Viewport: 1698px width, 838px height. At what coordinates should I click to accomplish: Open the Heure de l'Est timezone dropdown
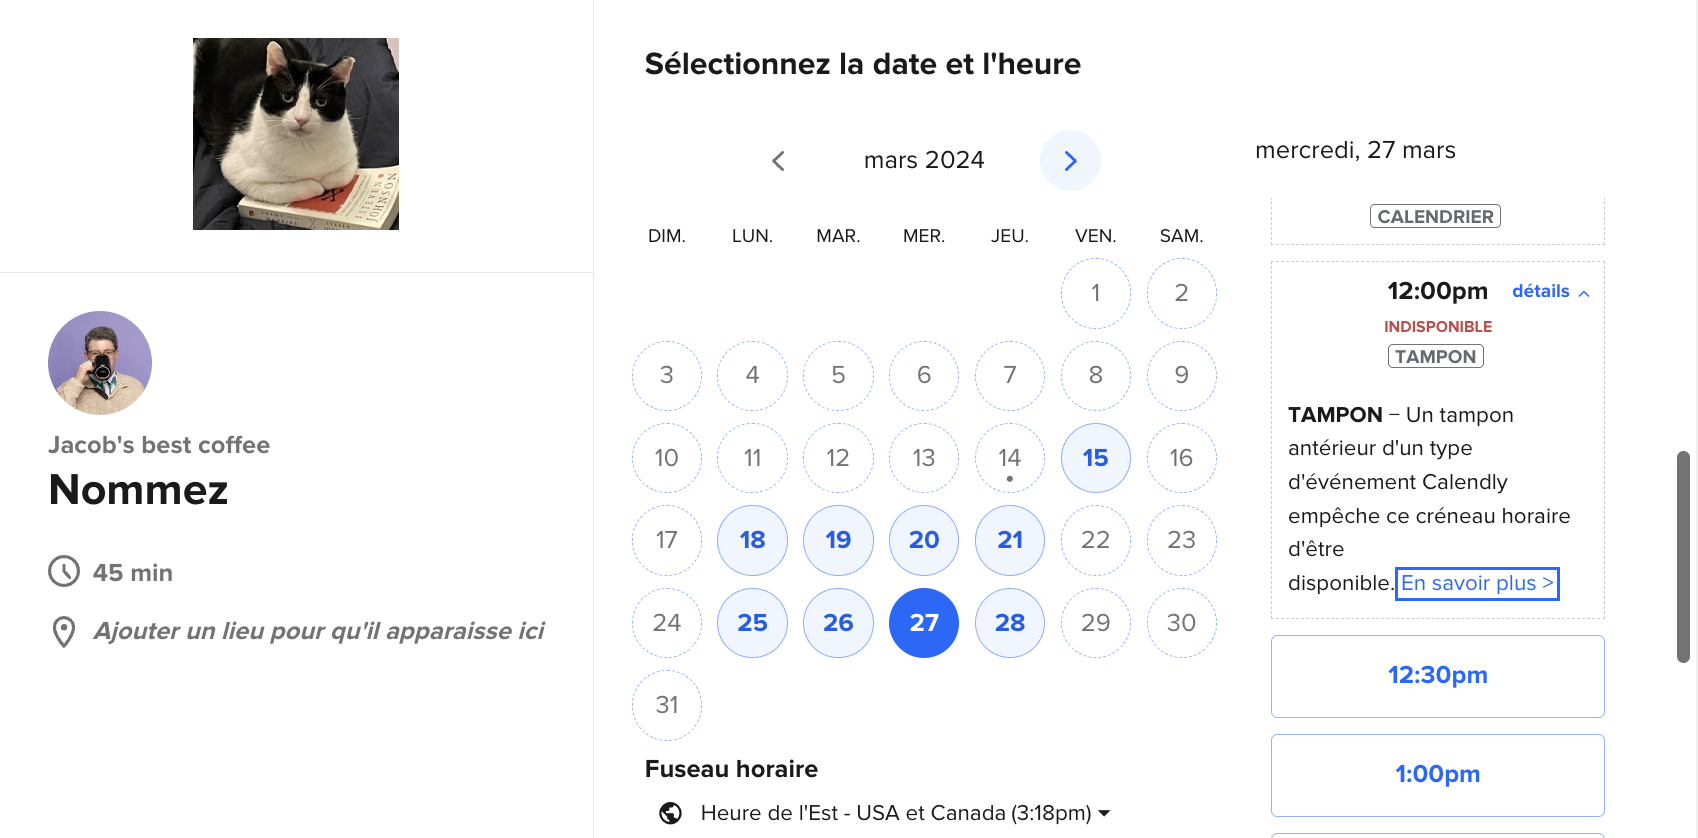coord(906,813)
